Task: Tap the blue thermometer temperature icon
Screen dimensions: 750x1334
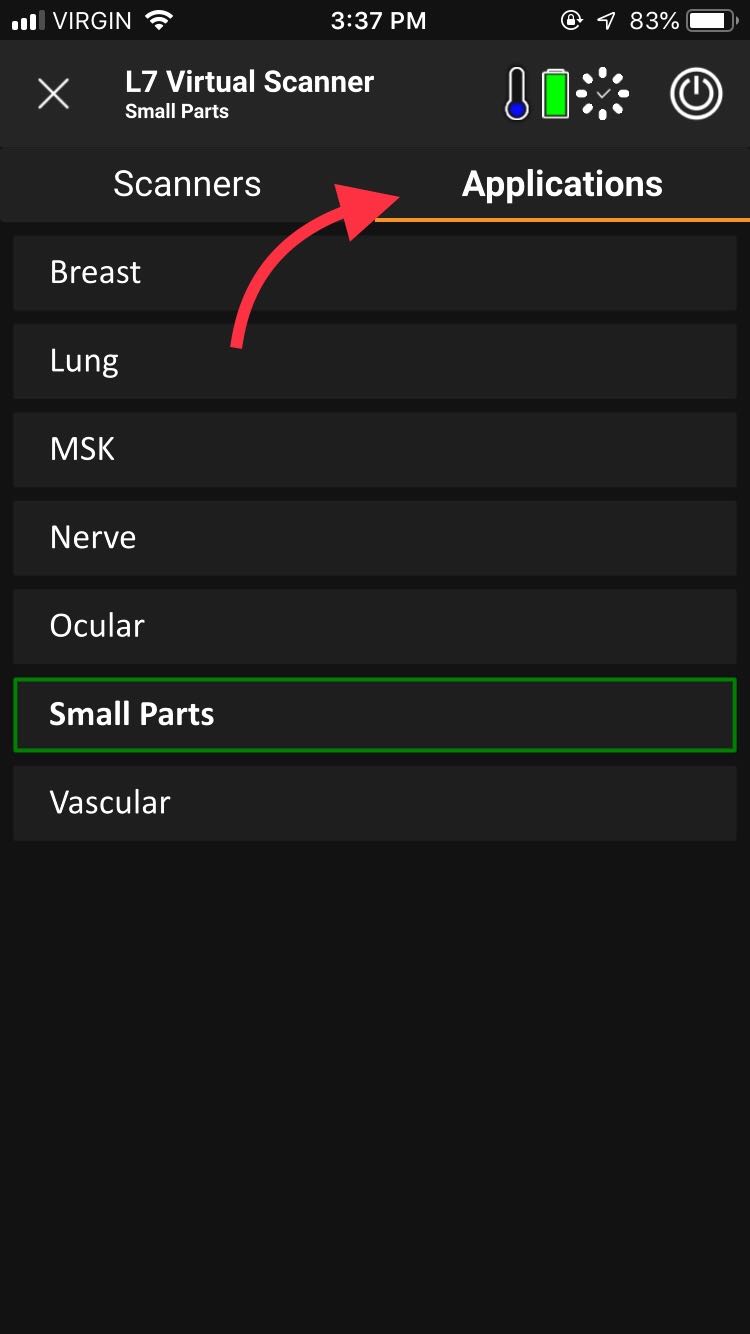Action: pyautogui.click(x=516, y=94)
